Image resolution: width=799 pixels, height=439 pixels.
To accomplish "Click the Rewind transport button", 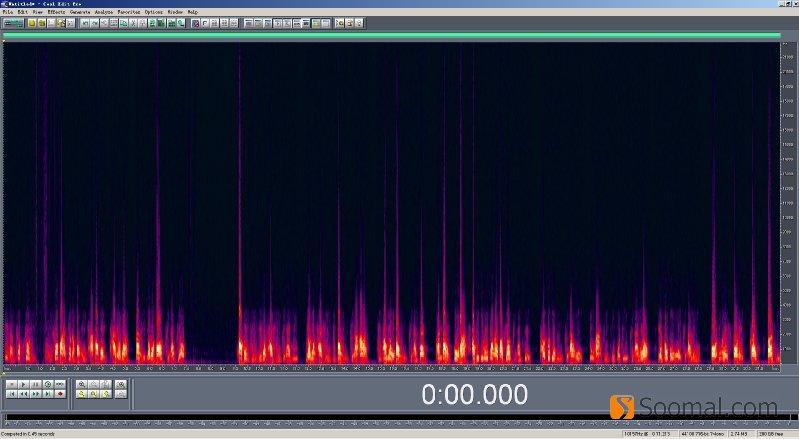I will click(x=23, y=394).
